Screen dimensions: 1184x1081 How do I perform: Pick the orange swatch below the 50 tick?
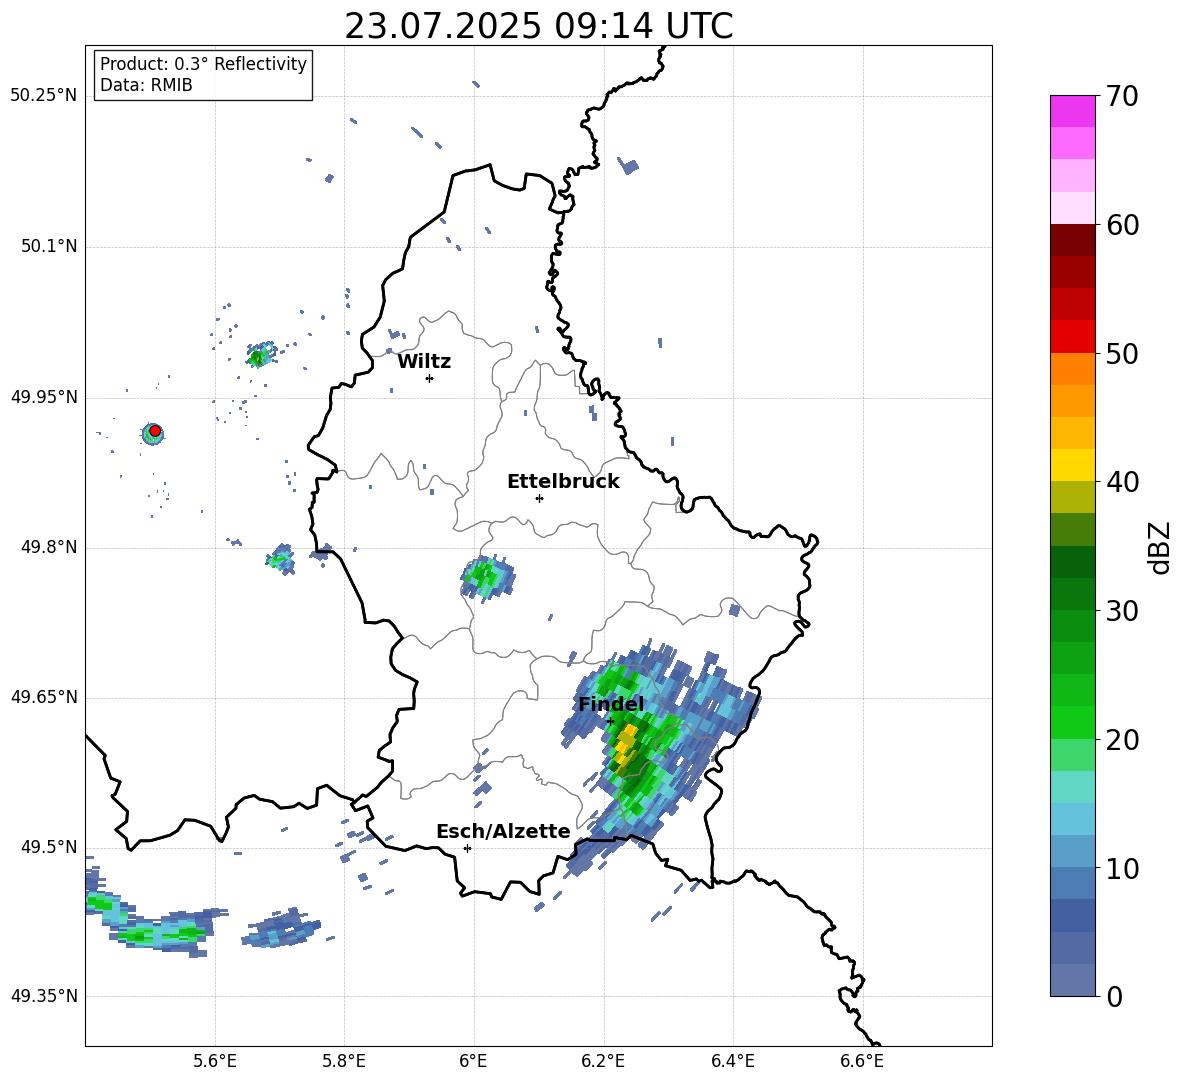1073,369
